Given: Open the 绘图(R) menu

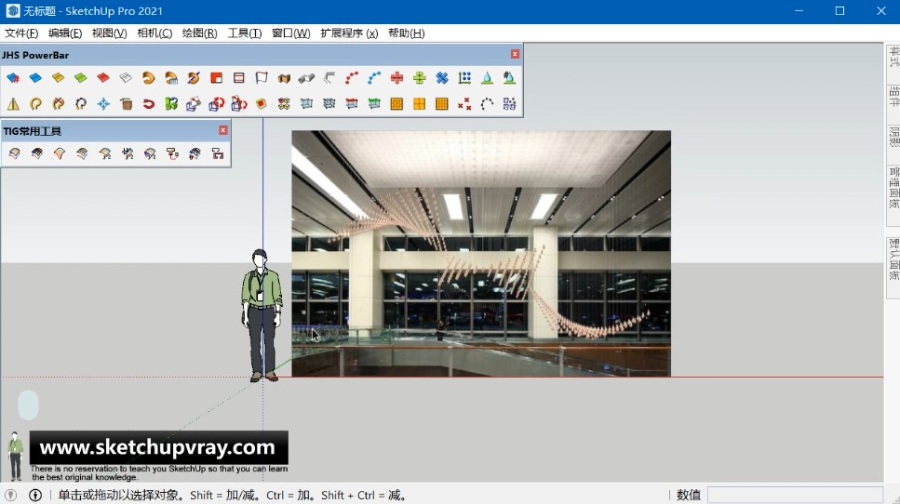Looking at the screenshot, I should (x=200, y=33).
